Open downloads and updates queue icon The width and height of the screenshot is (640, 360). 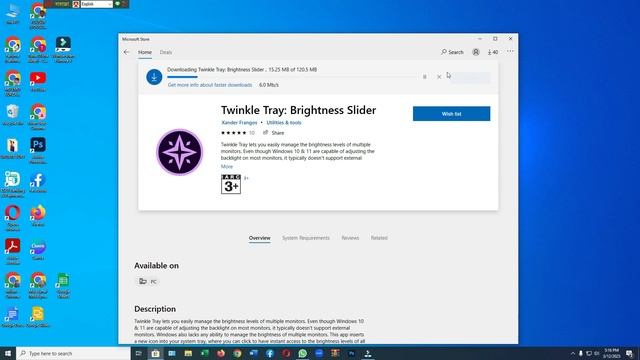(x=493, y=52)
